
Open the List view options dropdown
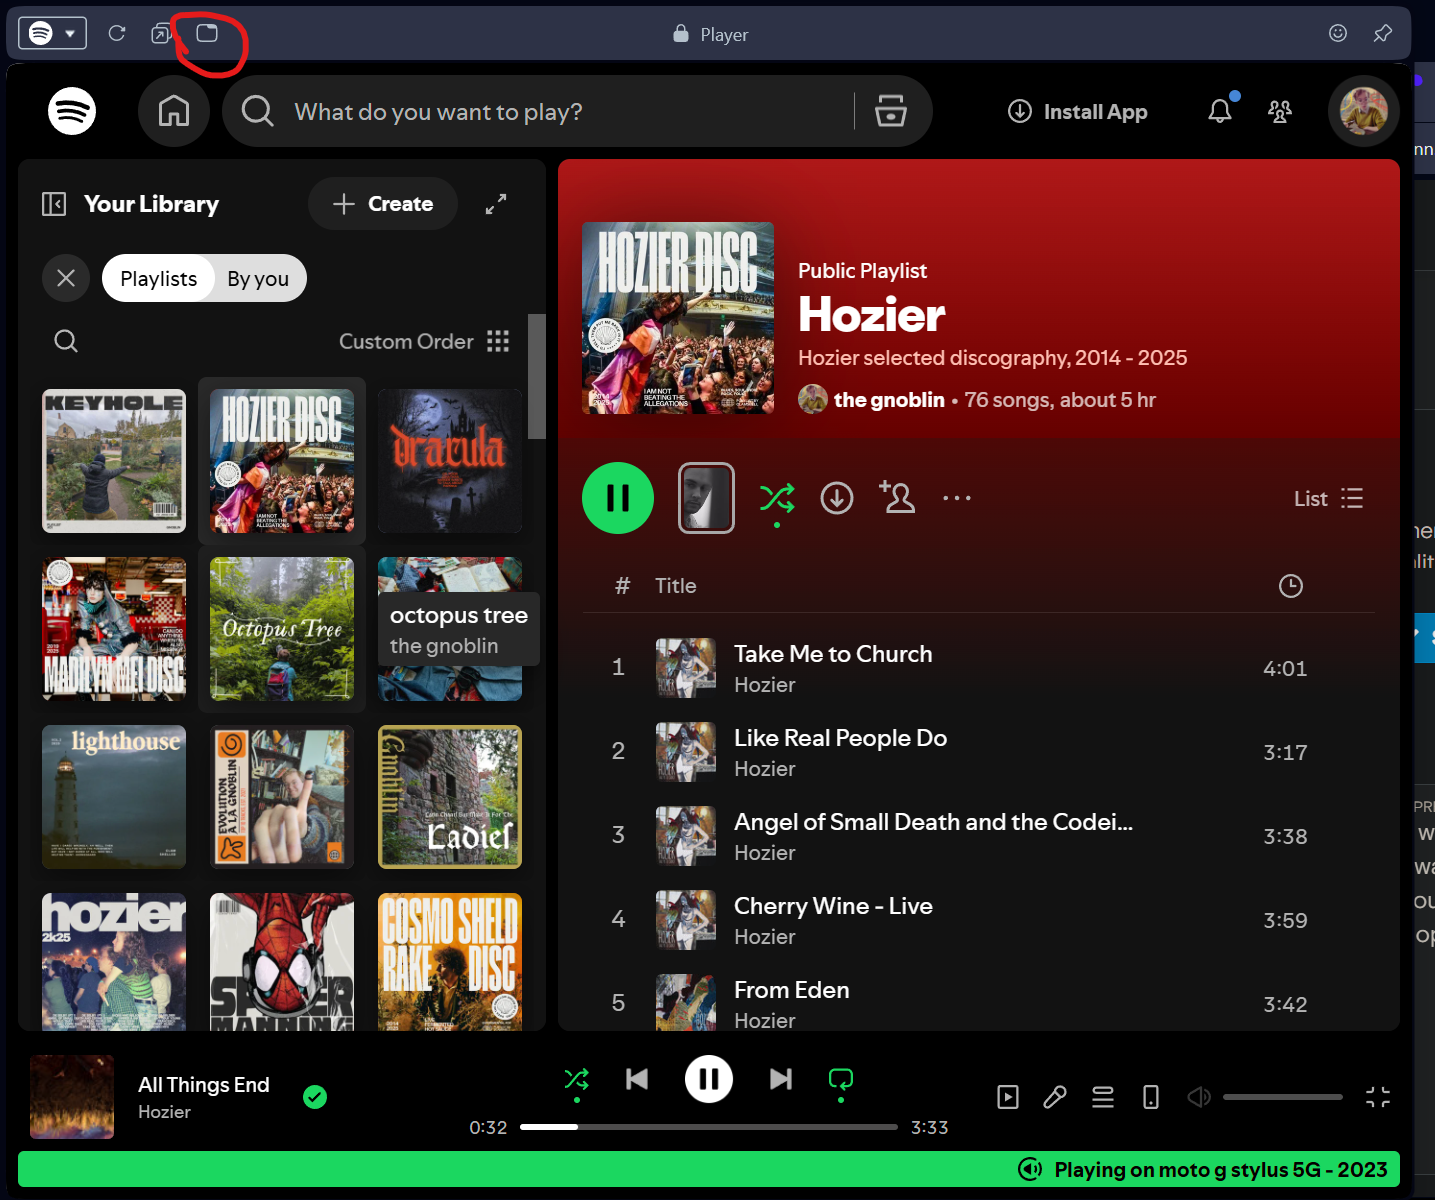click(1328, 498)
